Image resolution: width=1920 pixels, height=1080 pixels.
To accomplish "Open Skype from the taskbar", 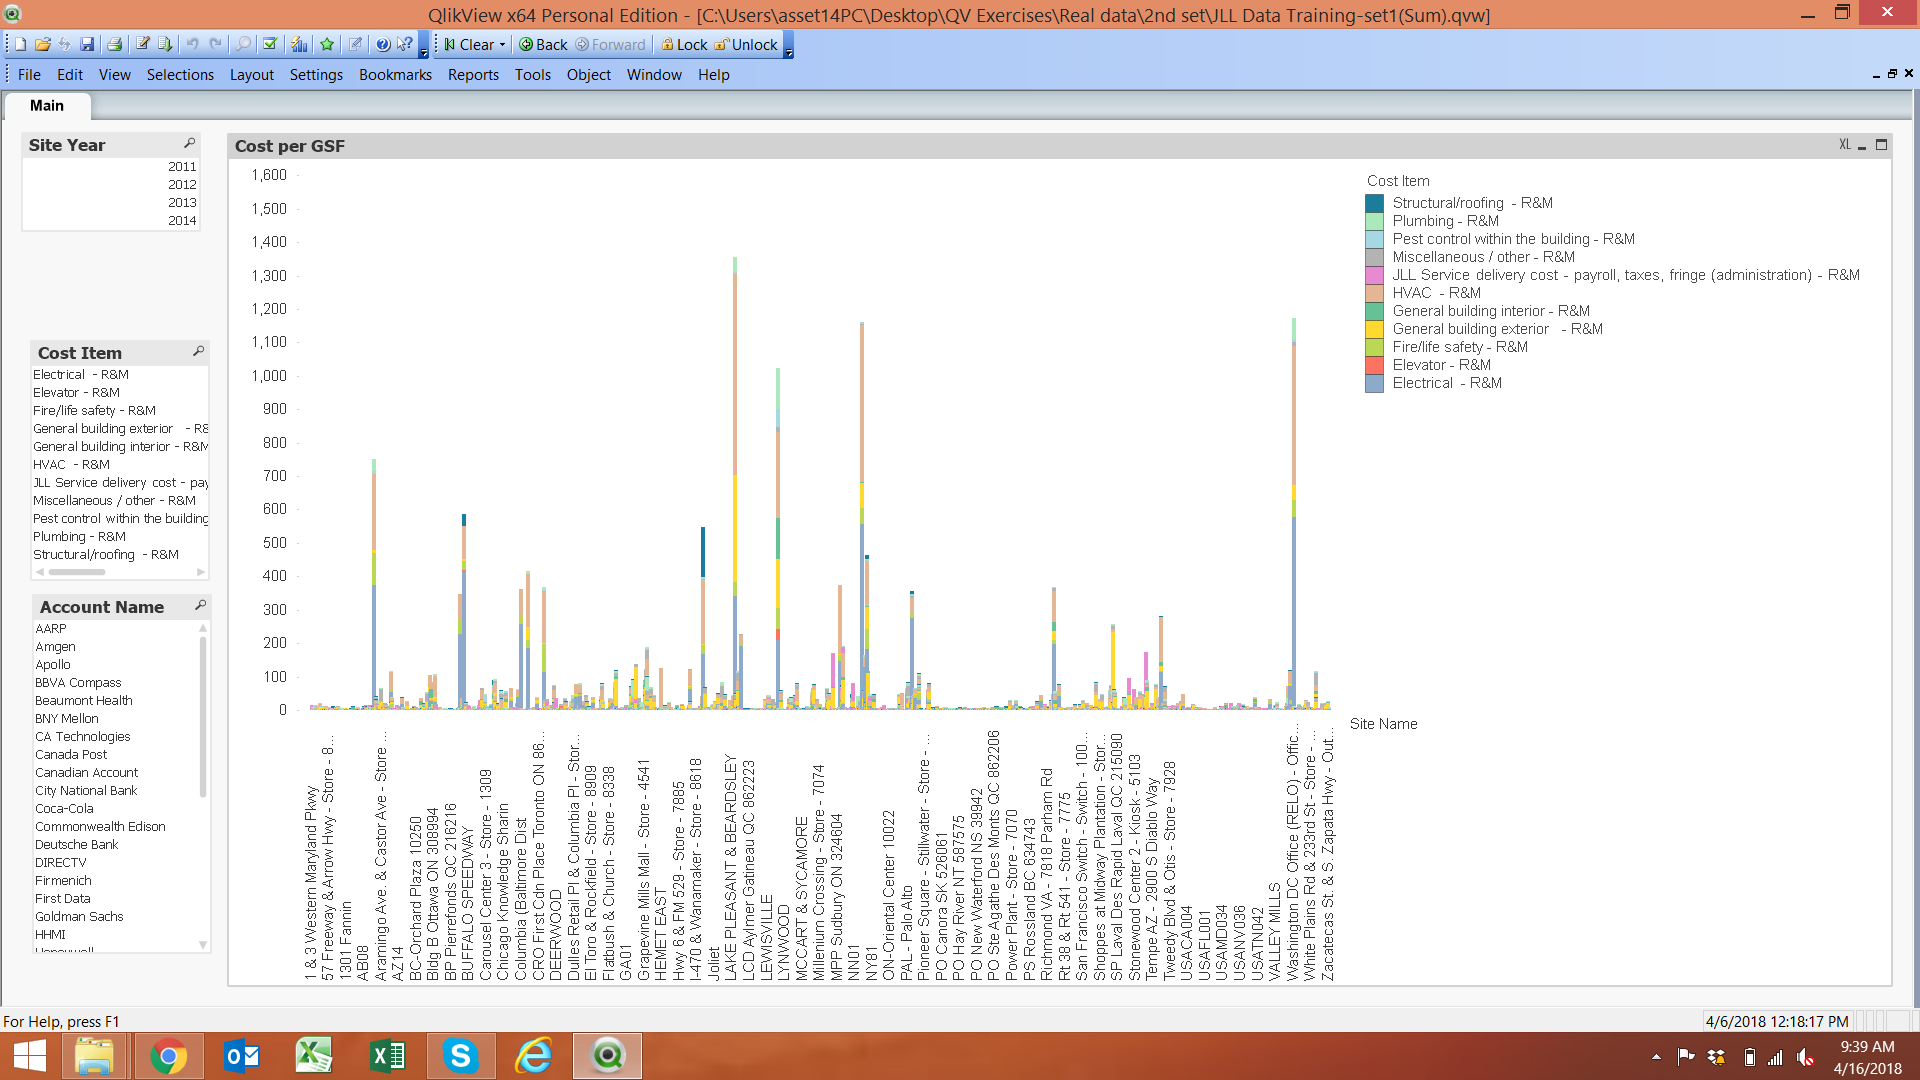I will pos(460,1056).
